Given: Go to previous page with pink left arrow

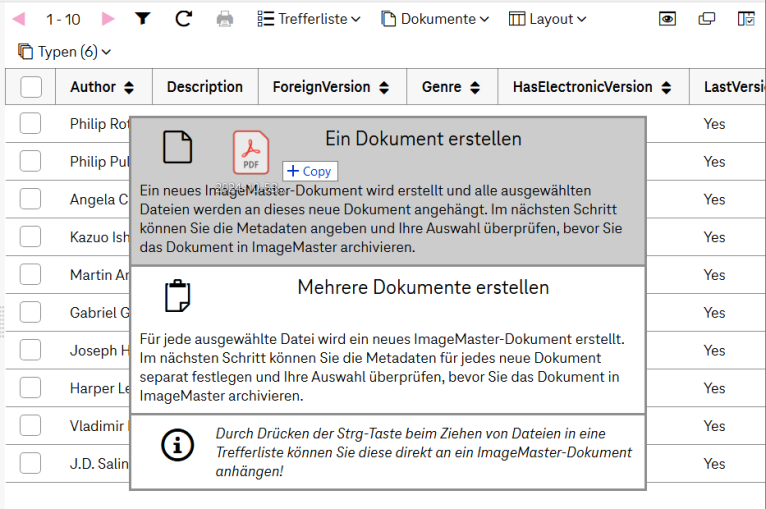Looking at the screenshot, I should click(19, 19).
